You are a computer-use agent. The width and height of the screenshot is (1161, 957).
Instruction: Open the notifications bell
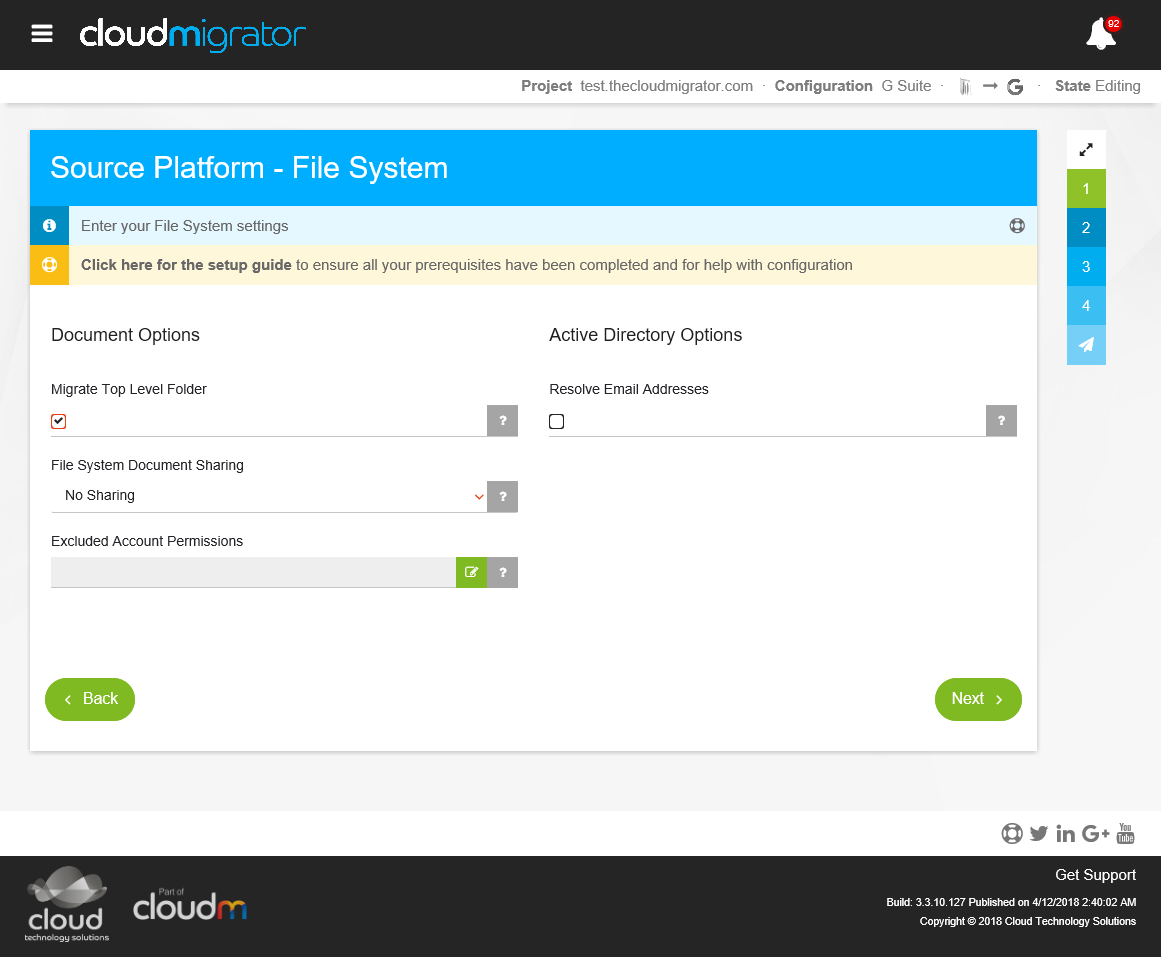(x=1100, y=35)
